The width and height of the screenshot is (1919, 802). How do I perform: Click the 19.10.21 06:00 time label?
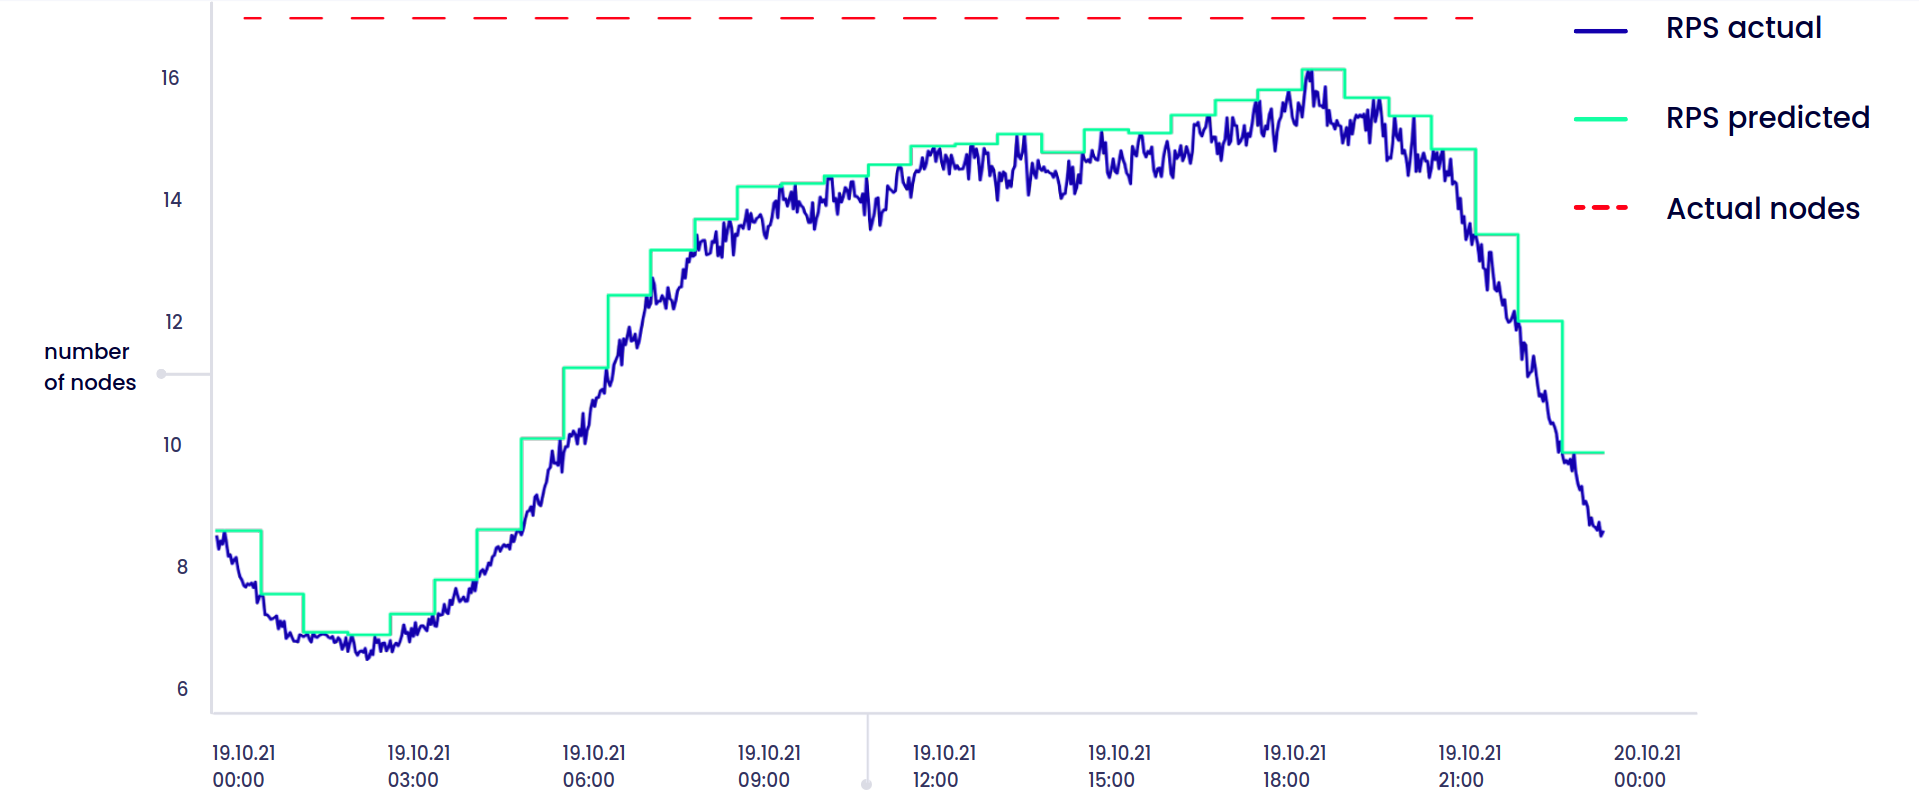click(x=593, y=767)
